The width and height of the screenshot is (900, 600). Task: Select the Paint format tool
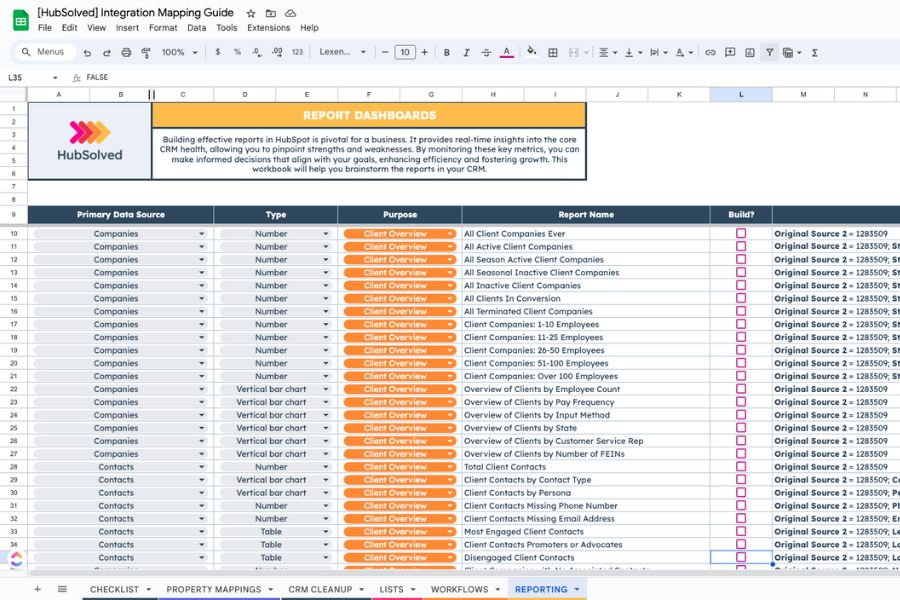click(x=146, y=52)
